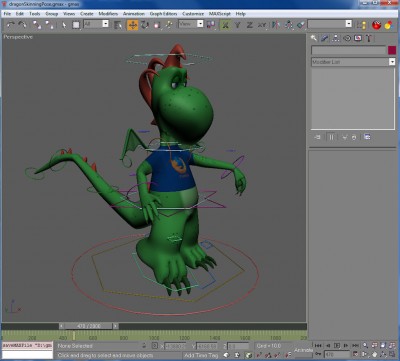
Task: Open the reference coordinate 'View' dropdown
Action: (200, 24)
